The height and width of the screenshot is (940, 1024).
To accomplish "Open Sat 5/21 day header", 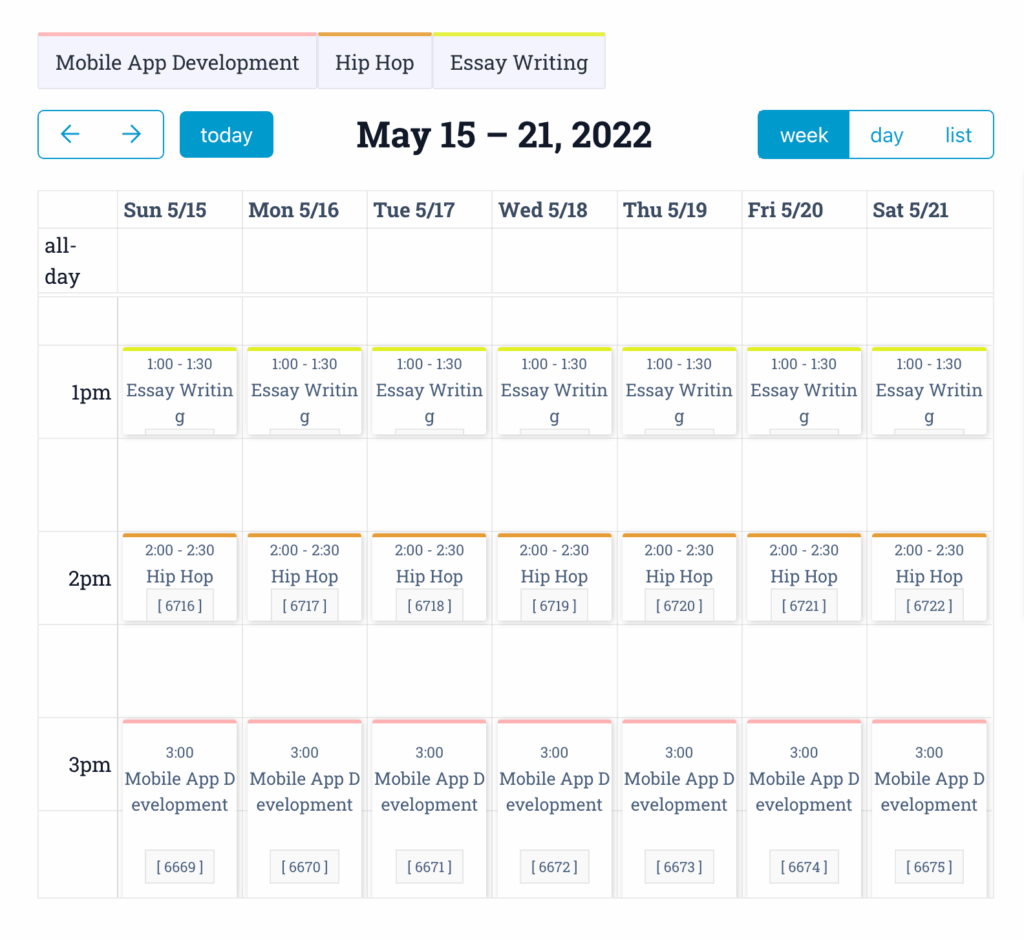I will (x=910, y=210).
